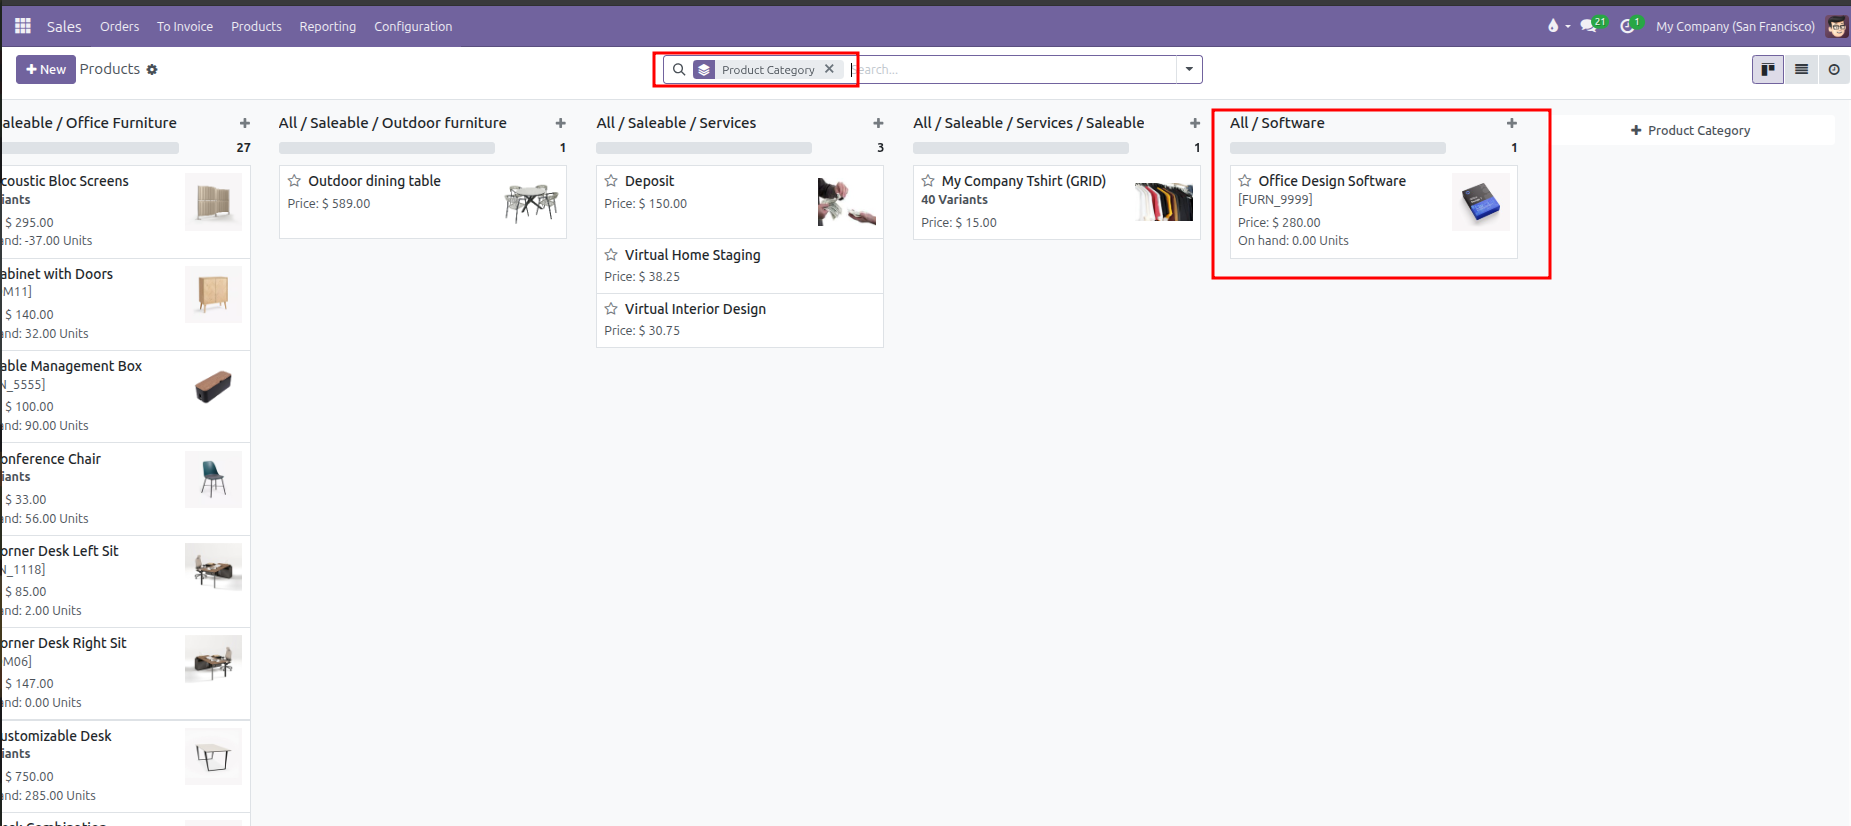Image resolution: width=1851 pixels, height=826 pixels.
Task: Open the Cabinet with Doors image
Action: [213, 294]
